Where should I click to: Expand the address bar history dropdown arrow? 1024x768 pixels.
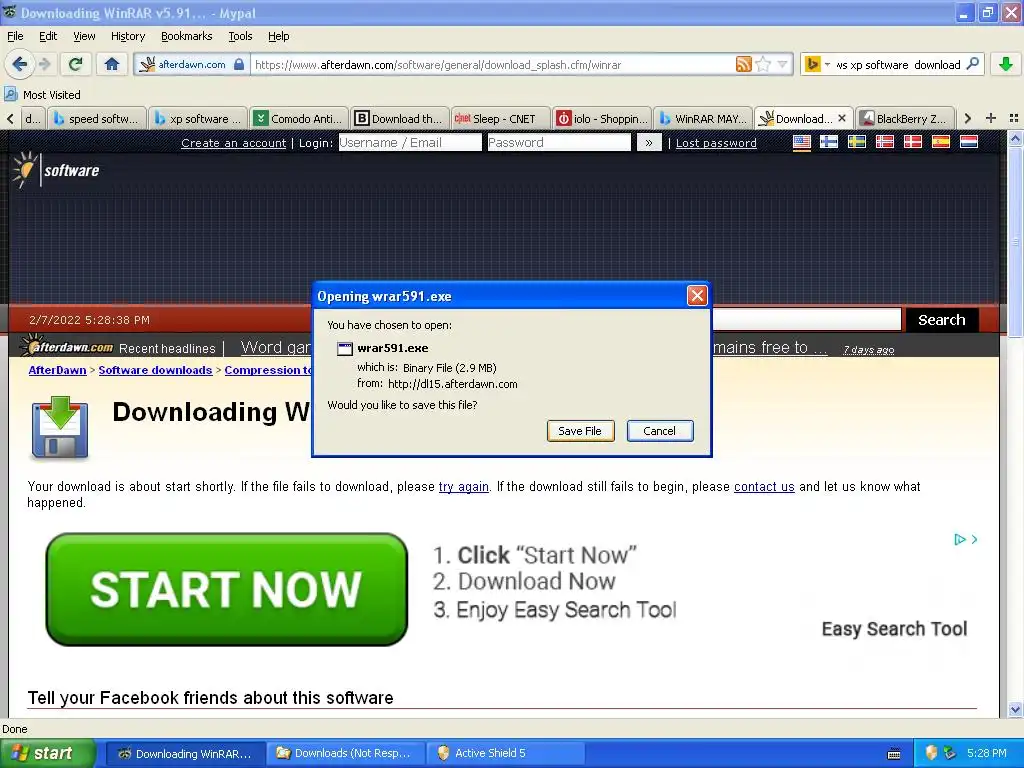[782, 64]
